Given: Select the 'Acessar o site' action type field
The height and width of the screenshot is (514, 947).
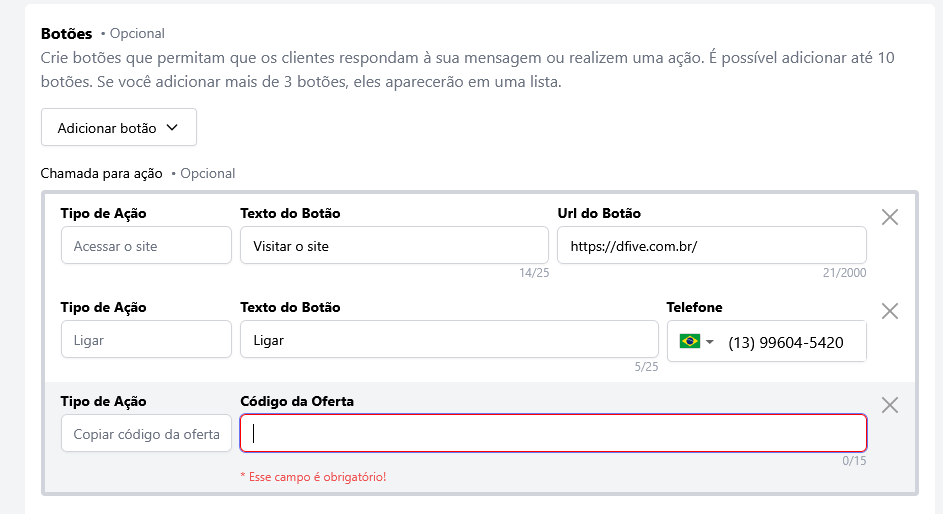Looking at the screenshot, I should pos(146,246).
